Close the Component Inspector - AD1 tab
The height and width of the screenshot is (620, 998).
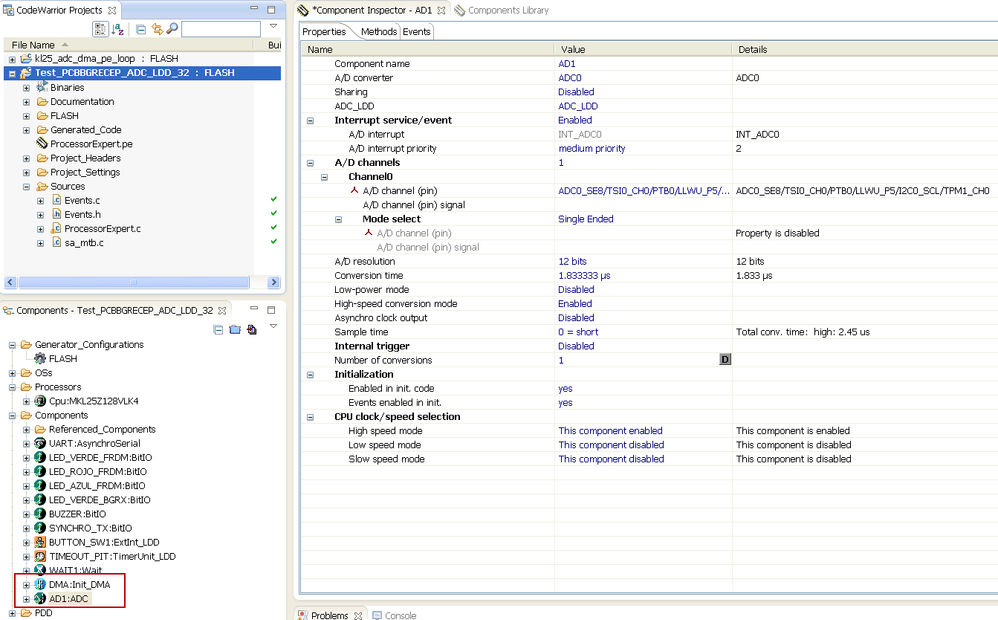point(441,10)
